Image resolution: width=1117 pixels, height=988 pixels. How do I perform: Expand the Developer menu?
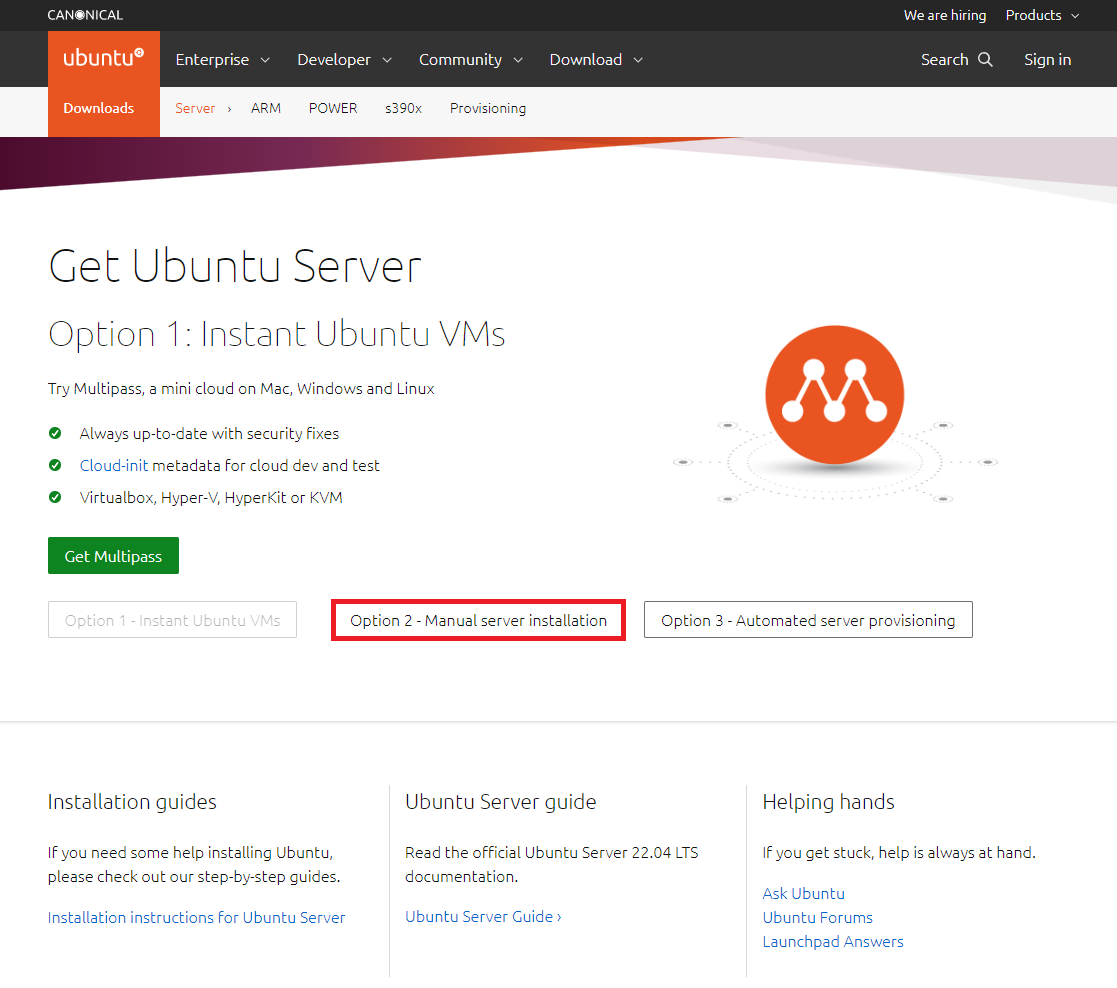(x=344, y=59)
